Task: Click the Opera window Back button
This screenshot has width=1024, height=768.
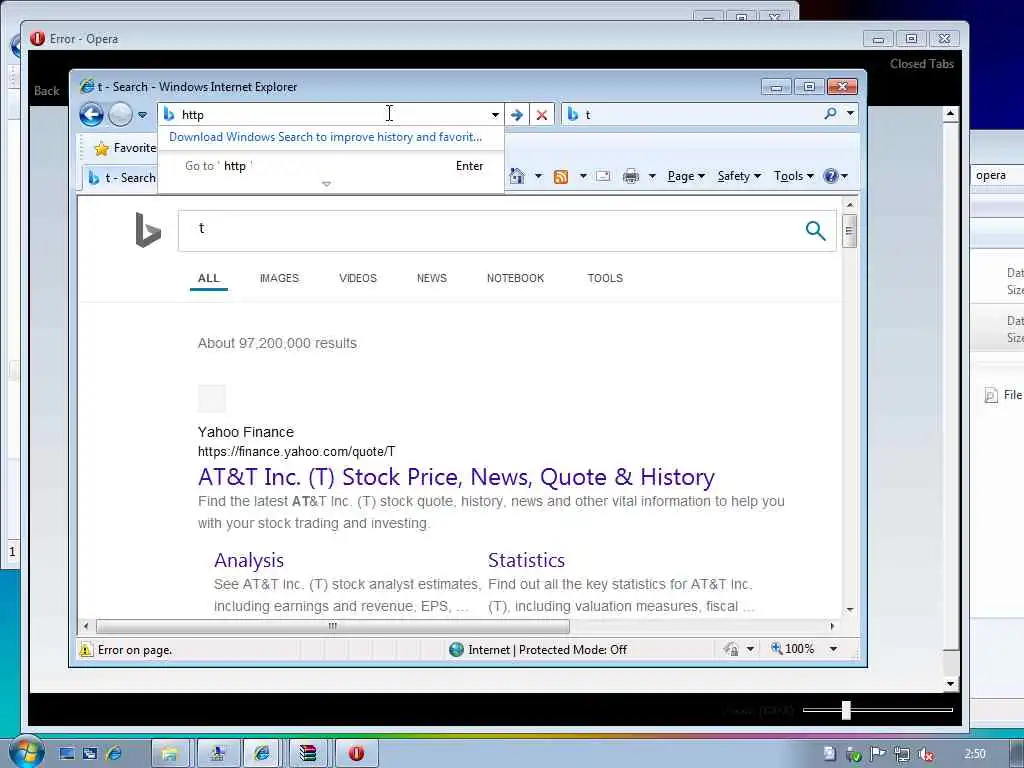Action: [46, 91]
